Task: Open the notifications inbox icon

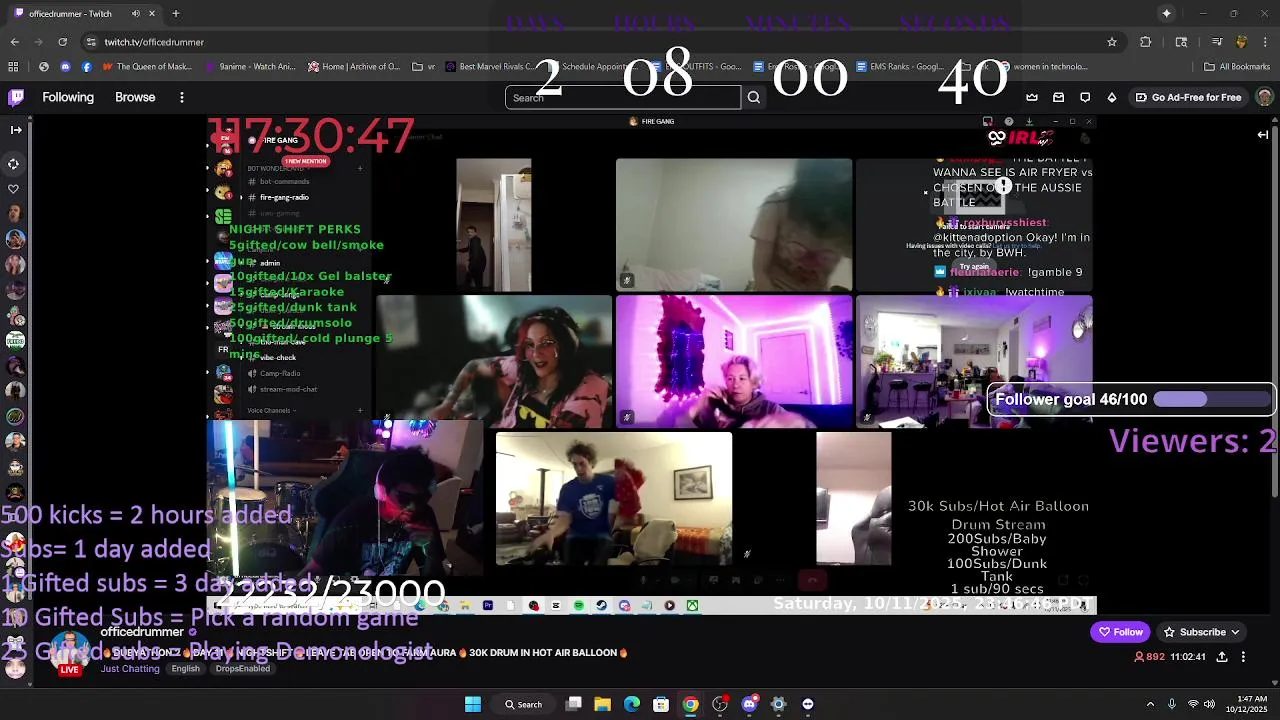Action: [1058, 97]
